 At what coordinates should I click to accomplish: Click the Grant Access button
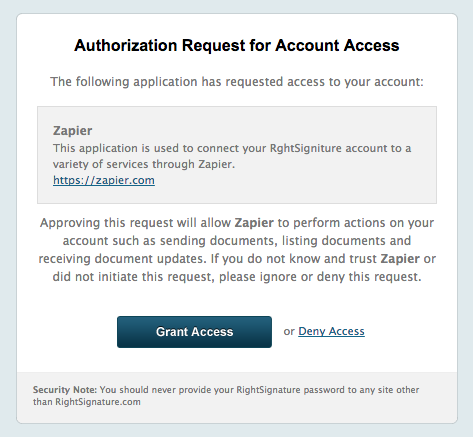tap(194, 332)
